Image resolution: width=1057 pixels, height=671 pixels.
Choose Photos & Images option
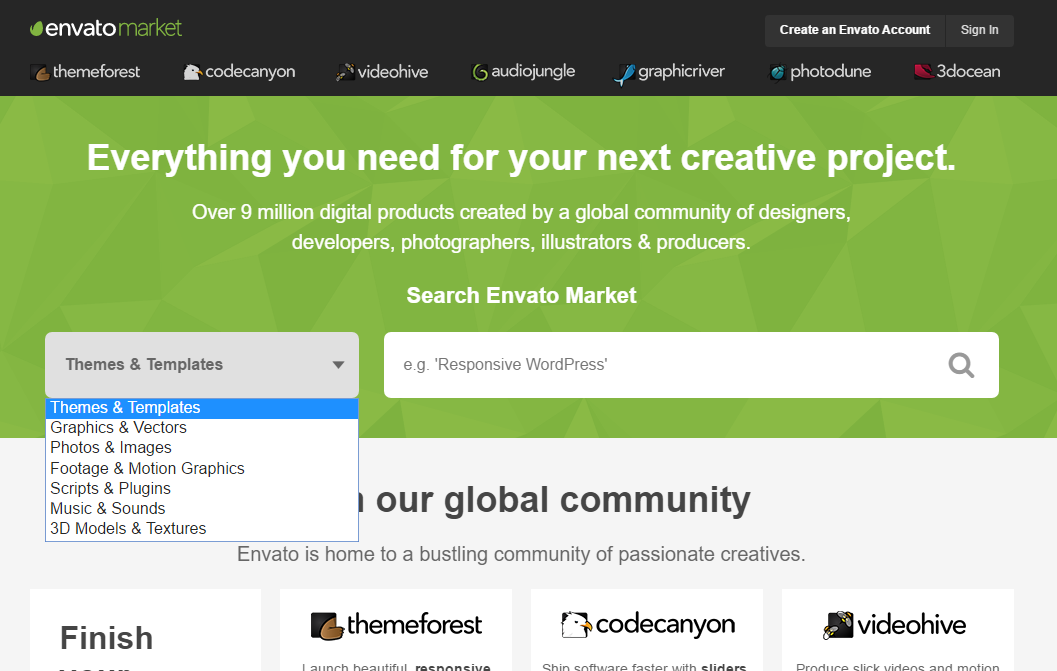(x=111, y=448)
